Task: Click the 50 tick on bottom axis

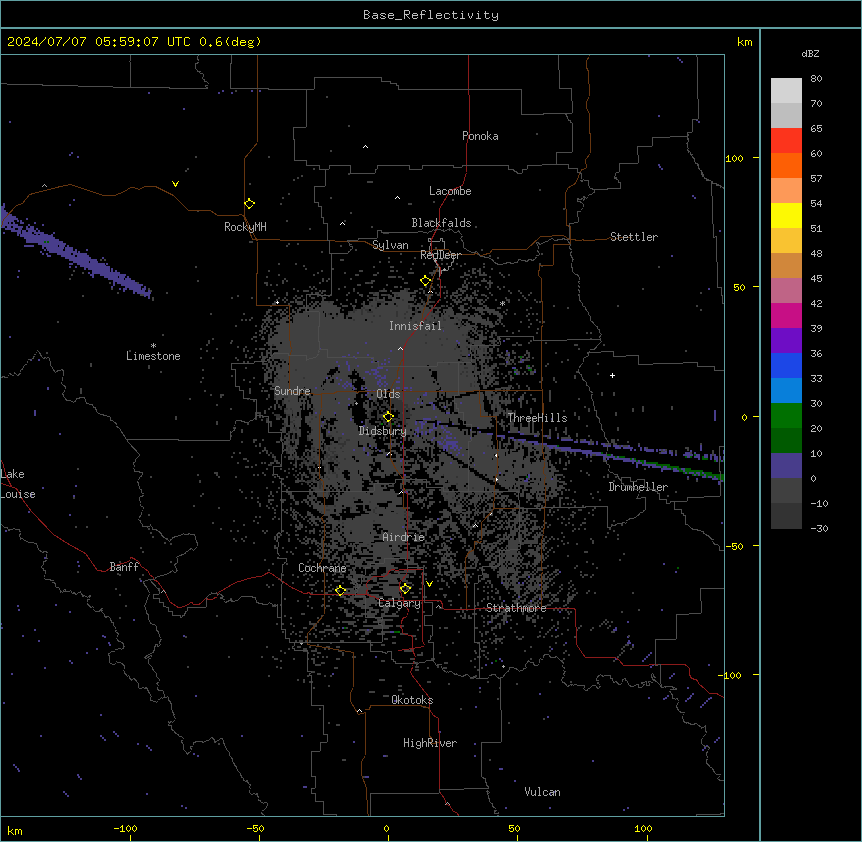Action: coord(514,828)
